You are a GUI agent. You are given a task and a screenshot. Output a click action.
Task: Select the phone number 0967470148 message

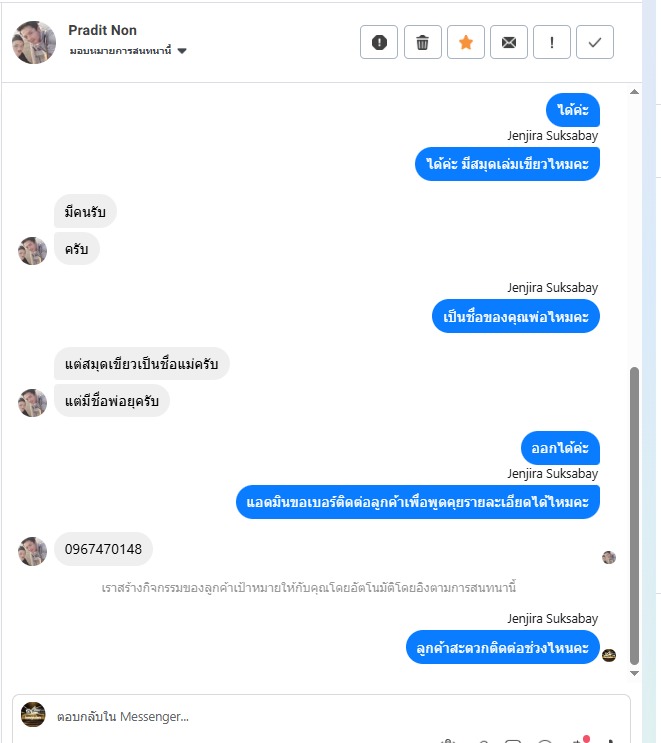click(x=103, y=549)
